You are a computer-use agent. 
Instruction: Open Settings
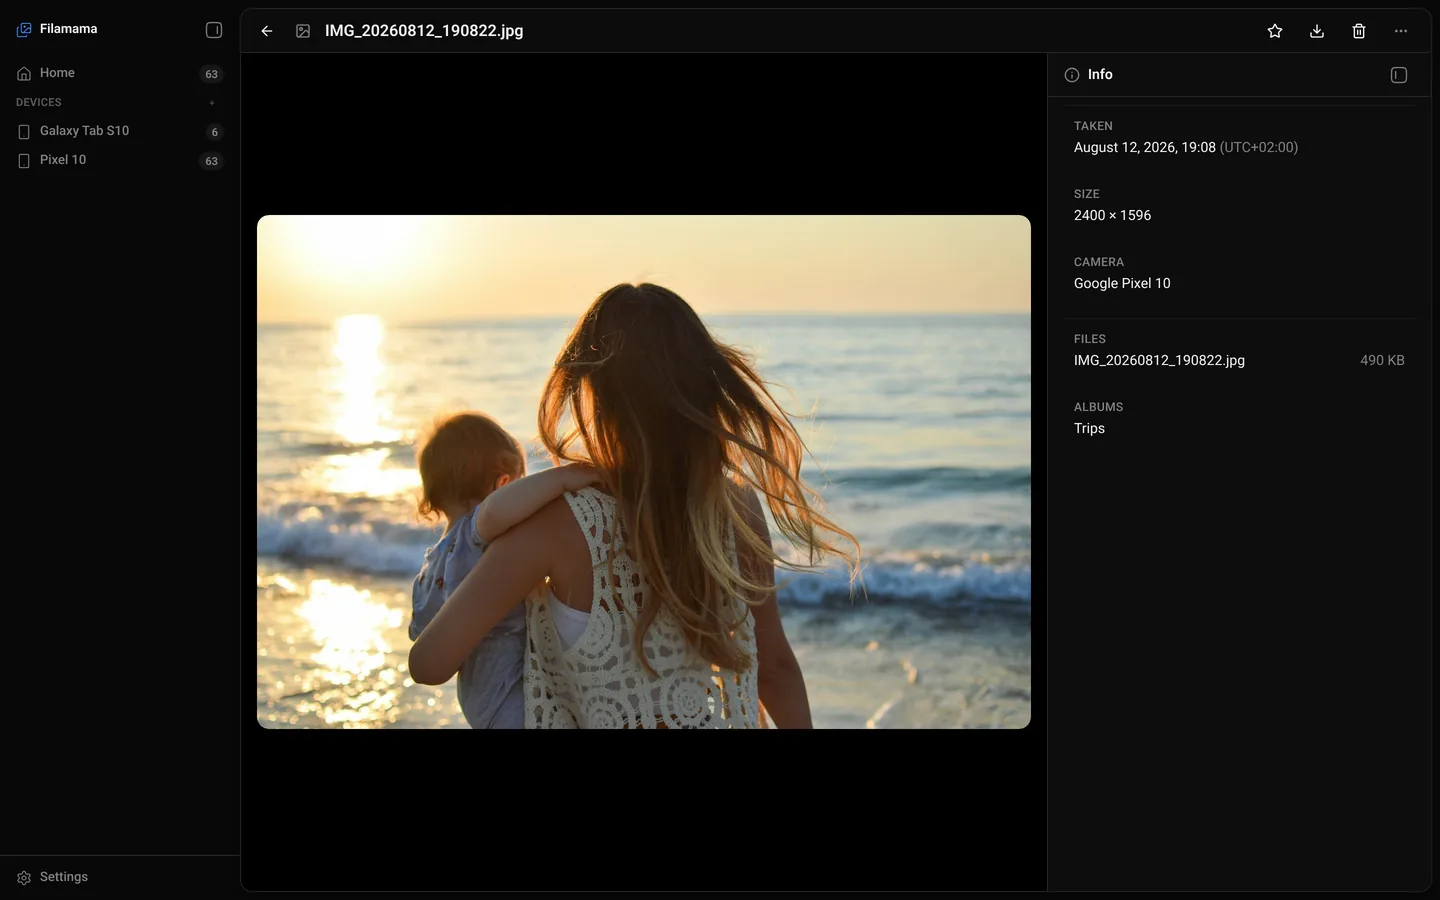point(120,877)
